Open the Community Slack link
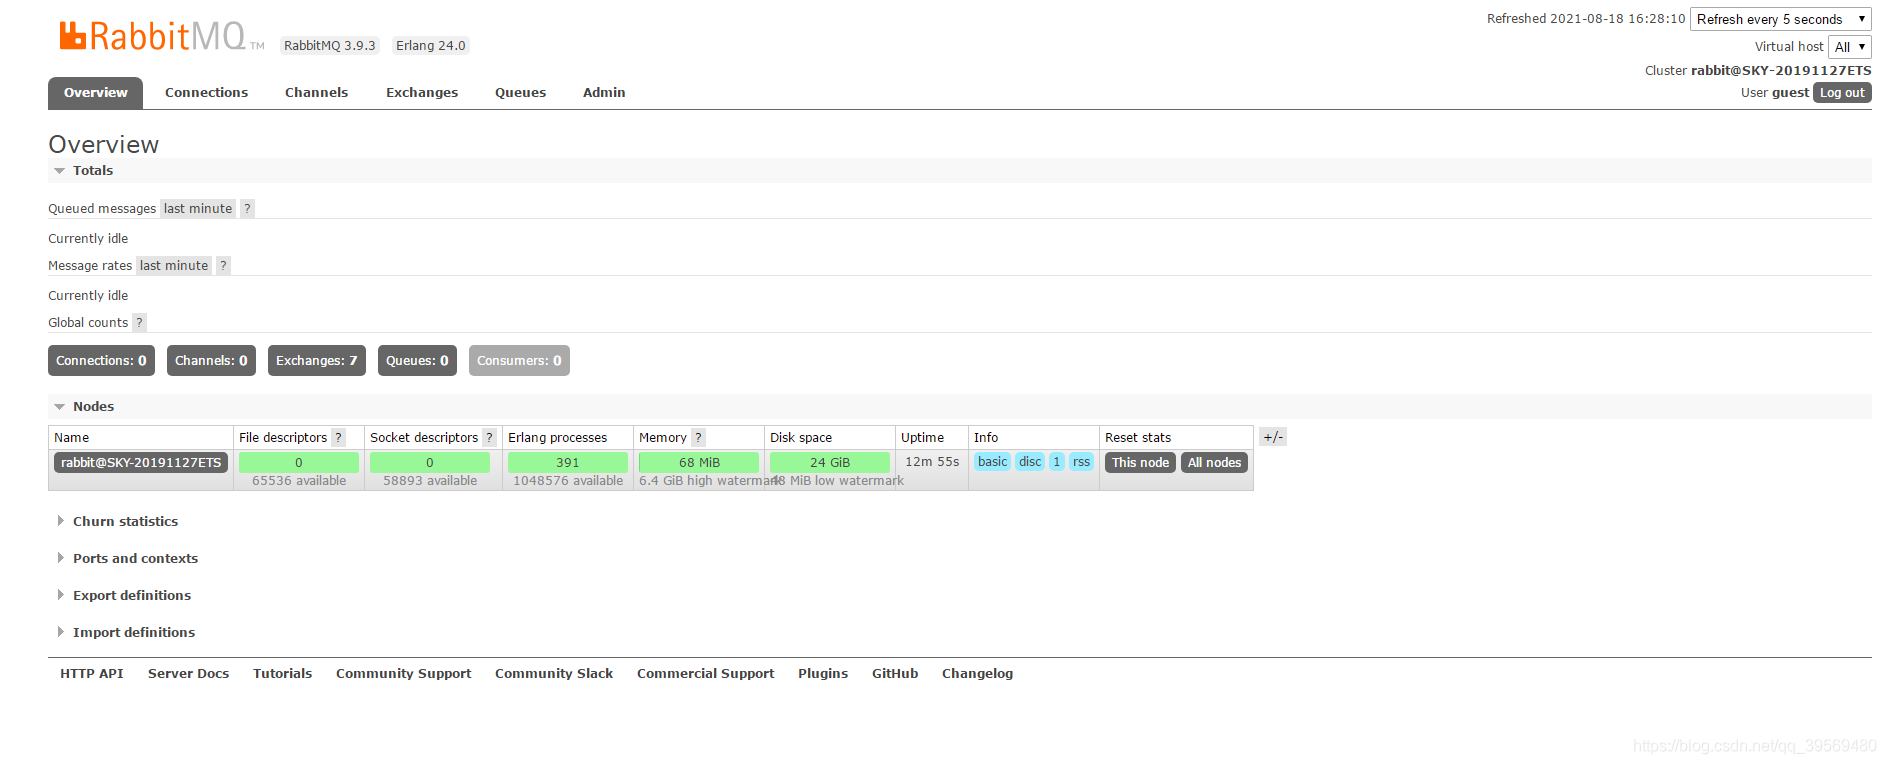 (x=554, y=674)
